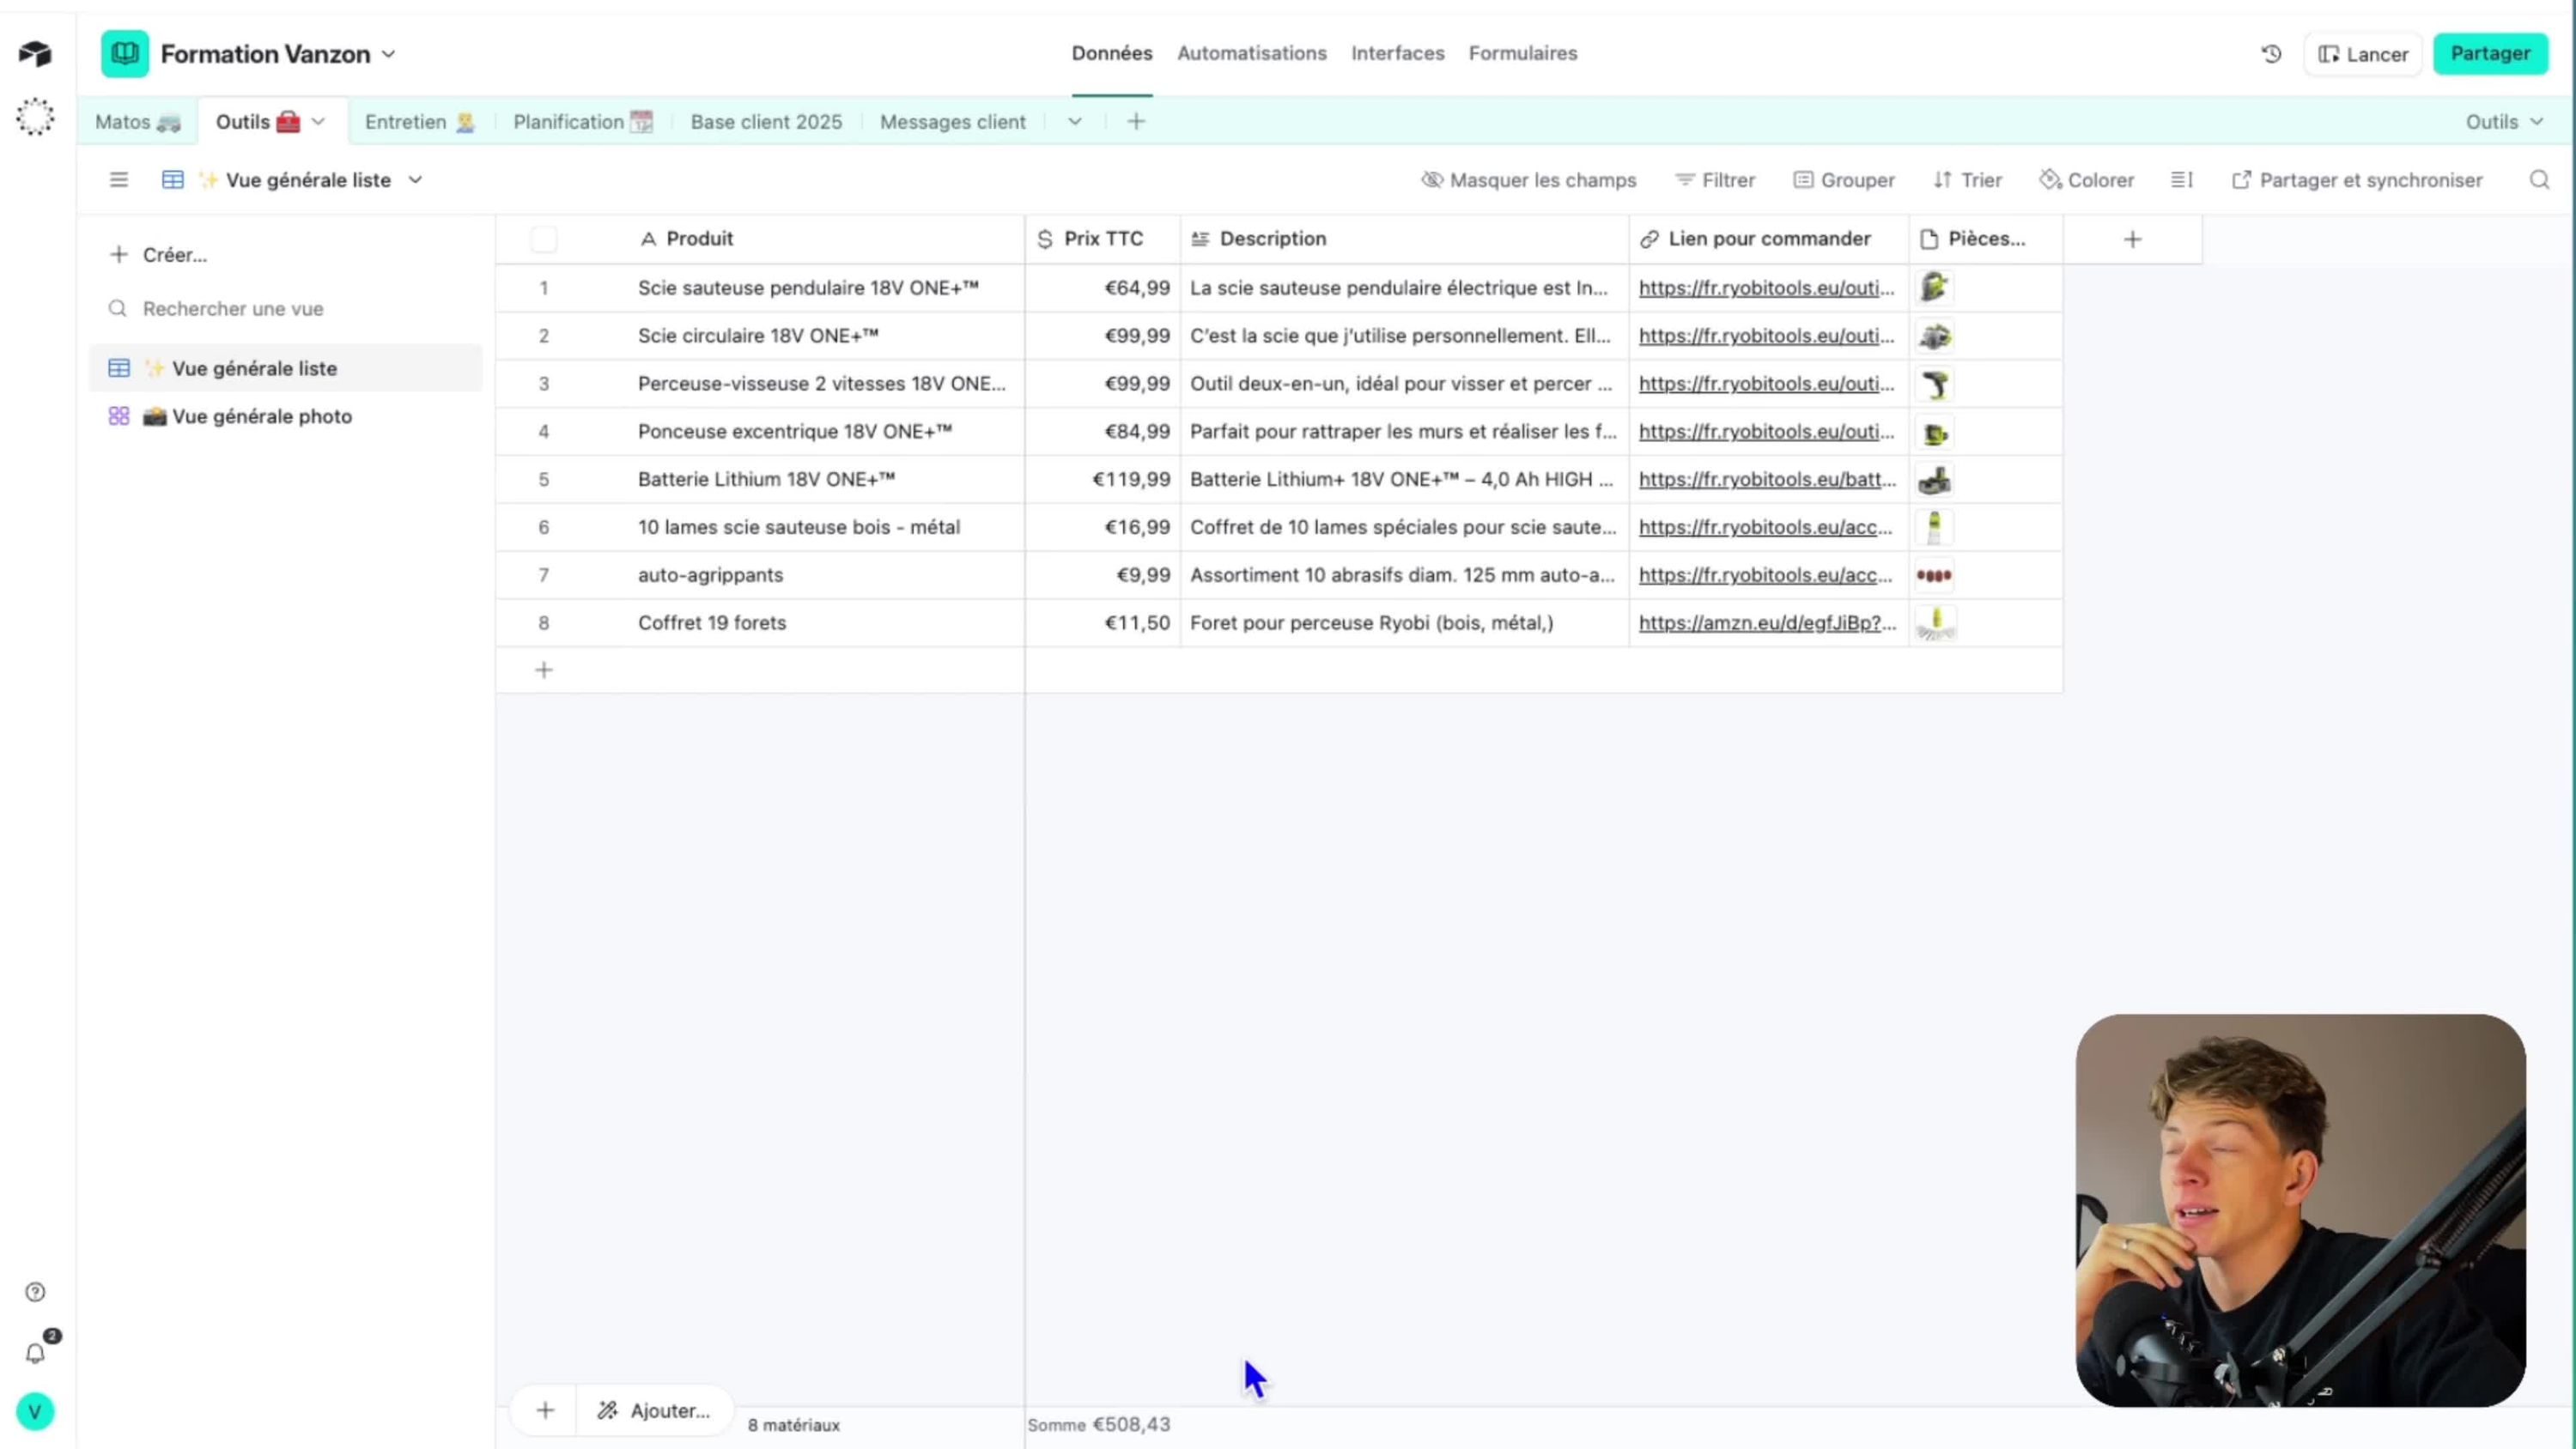Click in Rechercher une vue field
The height and width of the screenshot is (1449, 2576).
(x=286, y=309)
